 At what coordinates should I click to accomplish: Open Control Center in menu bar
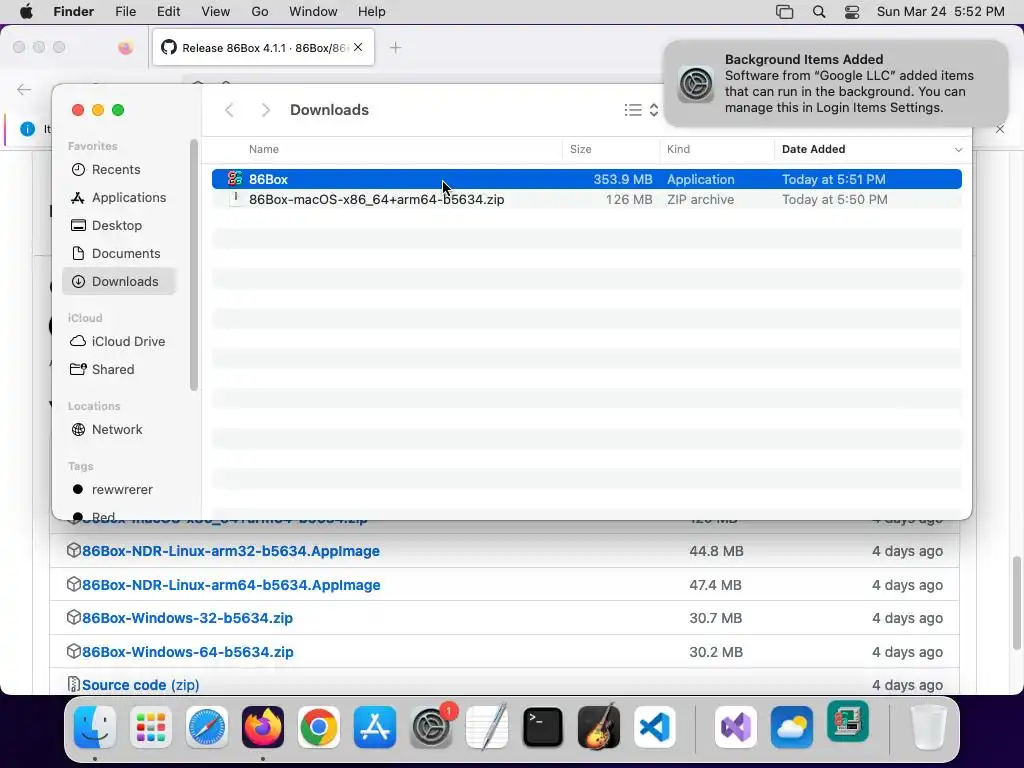852,12
